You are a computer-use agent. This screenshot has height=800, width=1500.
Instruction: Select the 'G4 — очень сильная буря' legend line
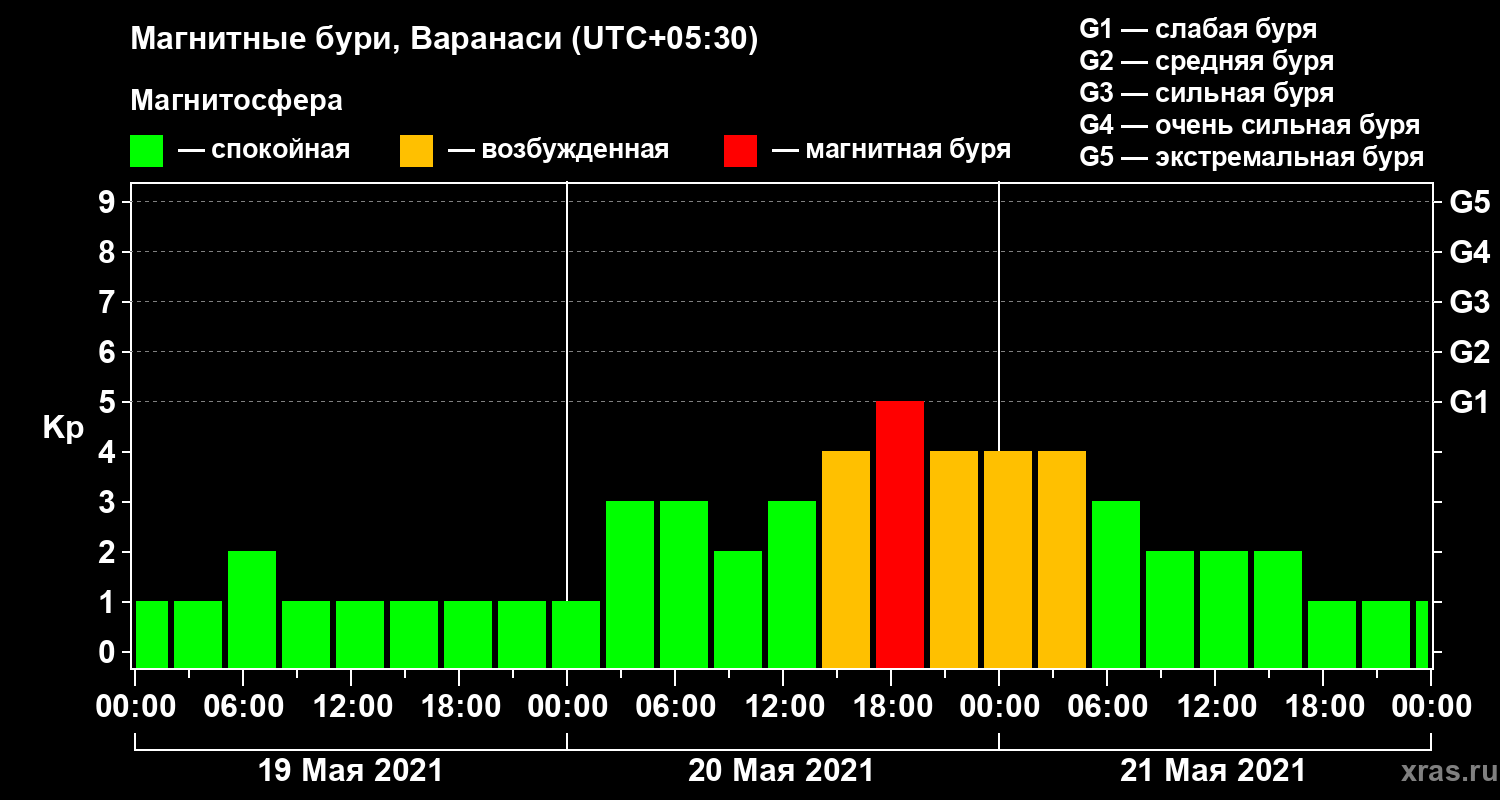1250,125
